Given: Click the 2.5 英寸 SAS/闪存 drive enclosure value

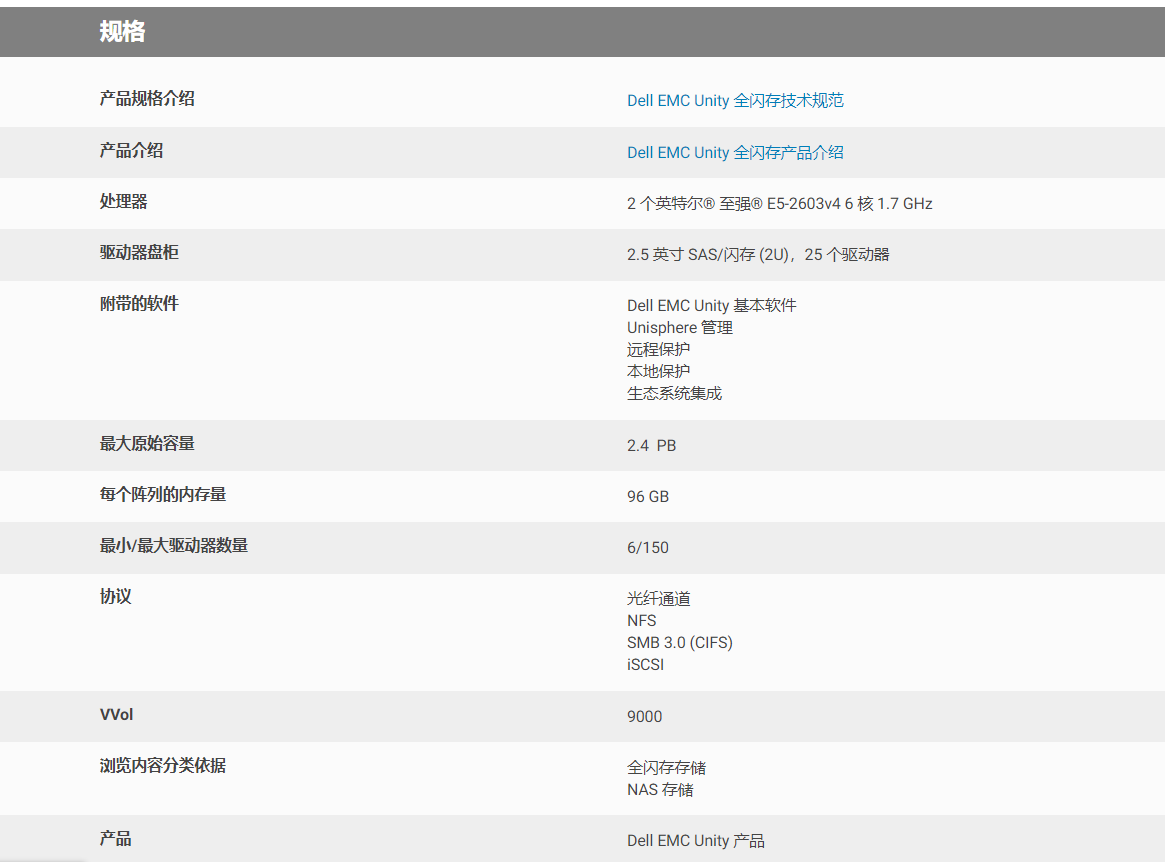Looking at the screenshot, I should pos(757,255).
